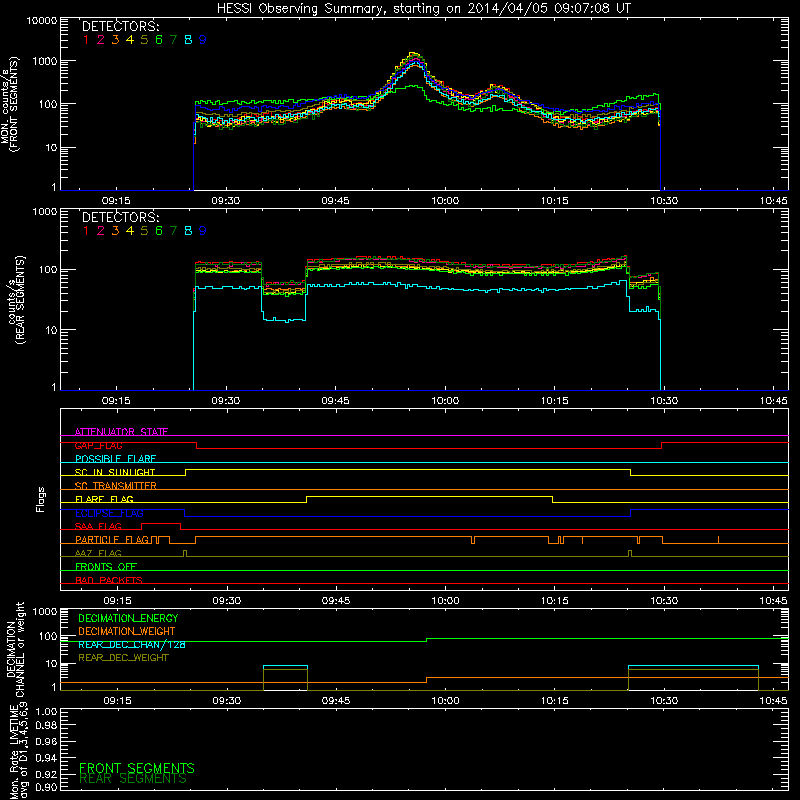Image resolution: width=800 pixels, height=800 pixels.
Task: Select cyan detector 8 in rear segments legend
Action: tap(188, 231)
